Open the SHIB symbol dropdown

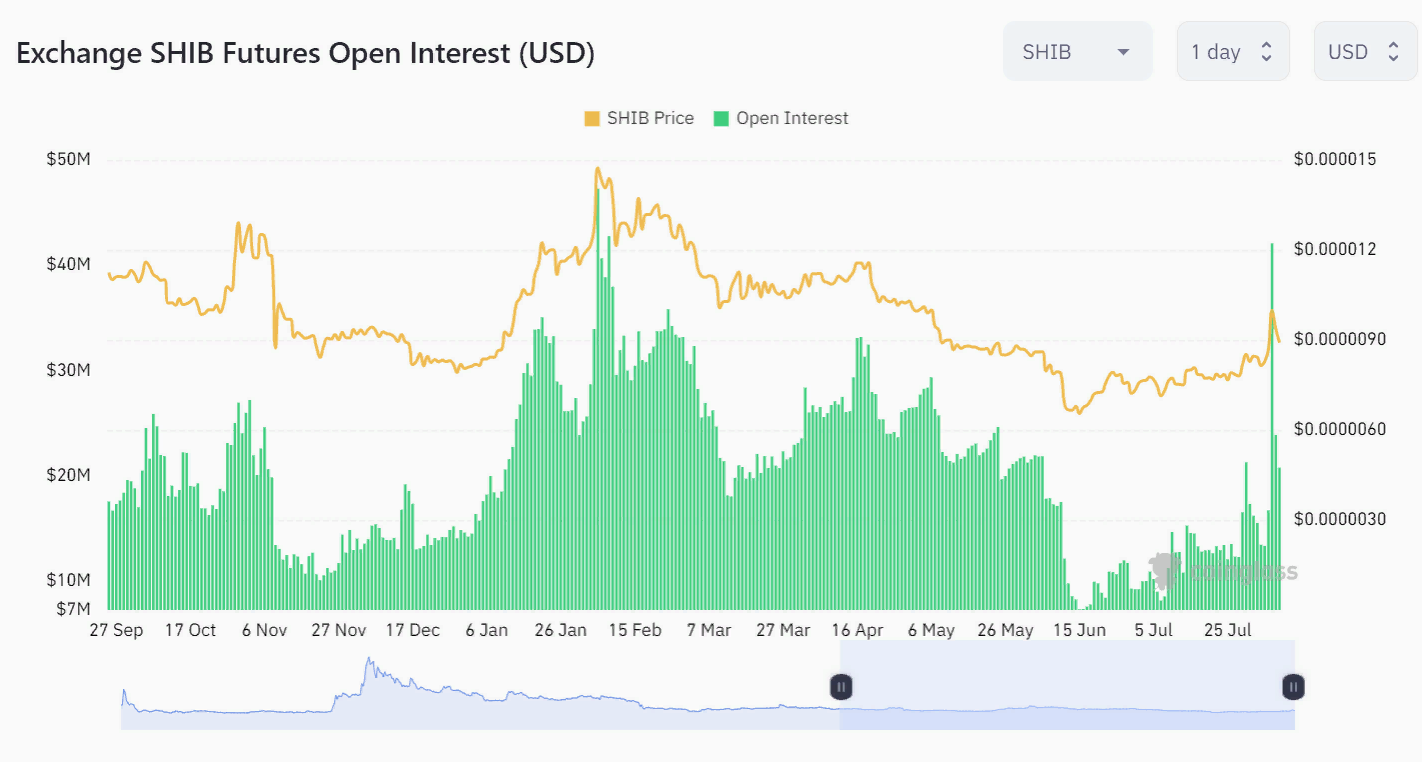click(x=1076, y=52)
